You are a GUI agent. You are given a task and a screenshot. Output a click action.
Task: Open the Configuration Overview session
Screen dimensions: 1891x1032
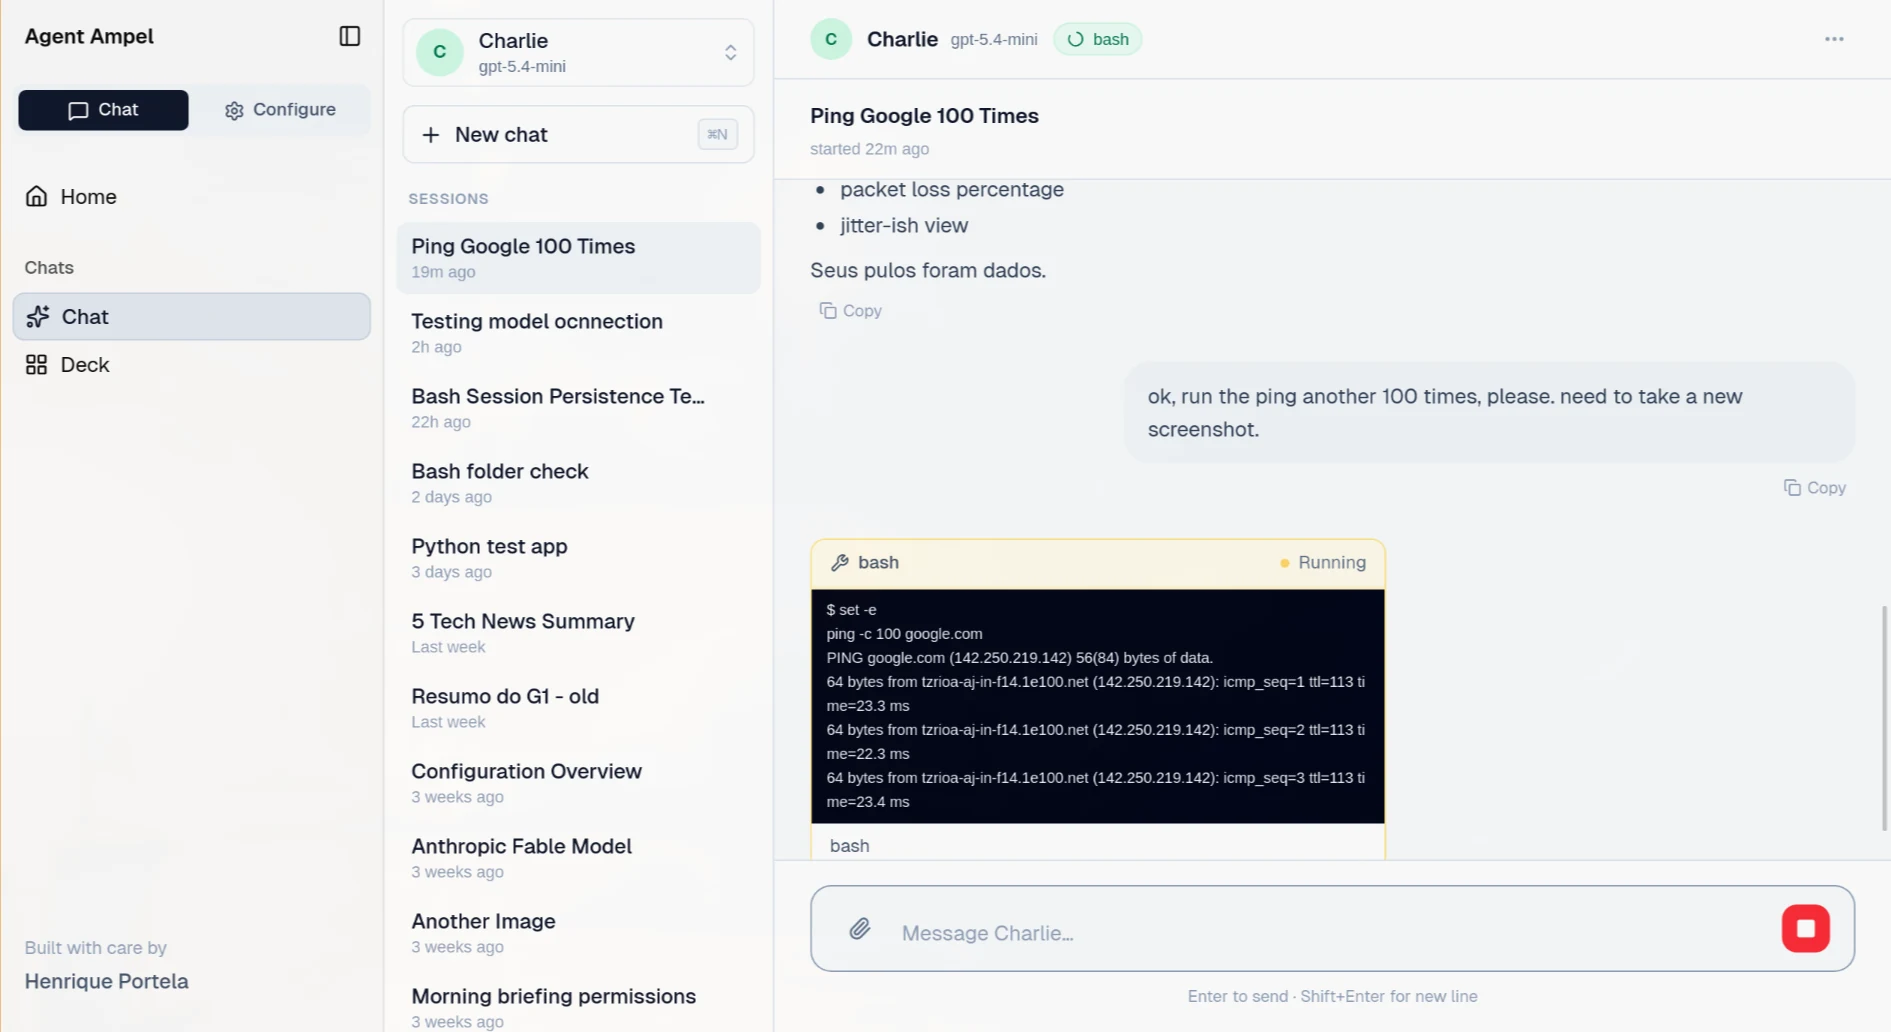click(x=578, y=783)
